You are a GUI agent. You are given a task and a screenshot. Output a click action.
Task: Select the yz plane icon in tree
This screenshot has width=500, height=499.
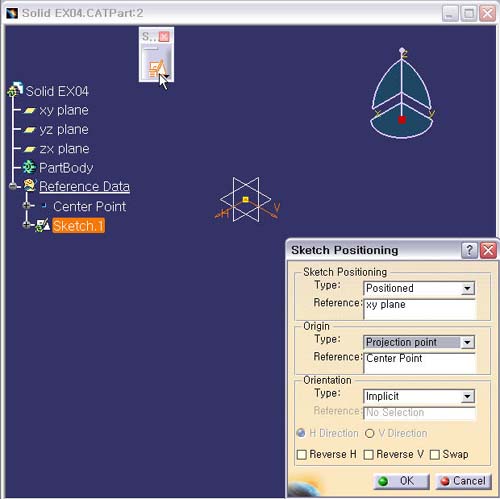(x=29, y=130)
